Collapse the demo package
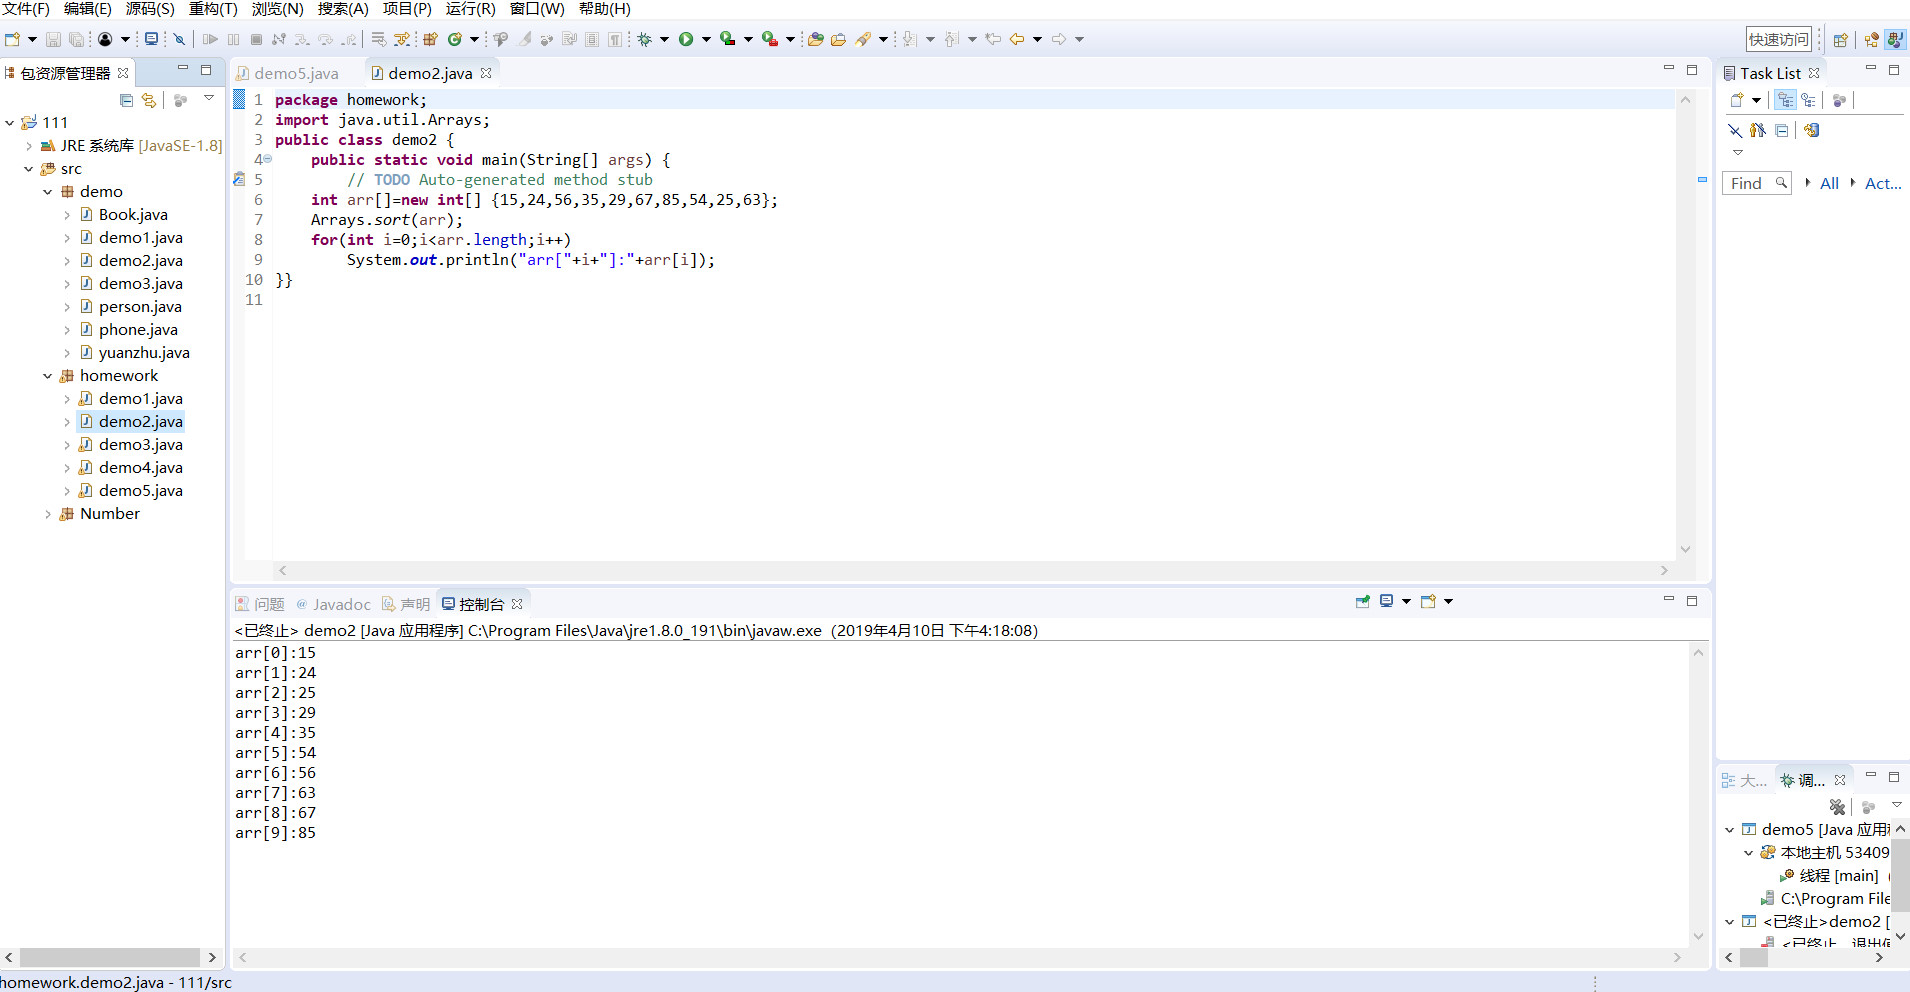 coord(48,191)
